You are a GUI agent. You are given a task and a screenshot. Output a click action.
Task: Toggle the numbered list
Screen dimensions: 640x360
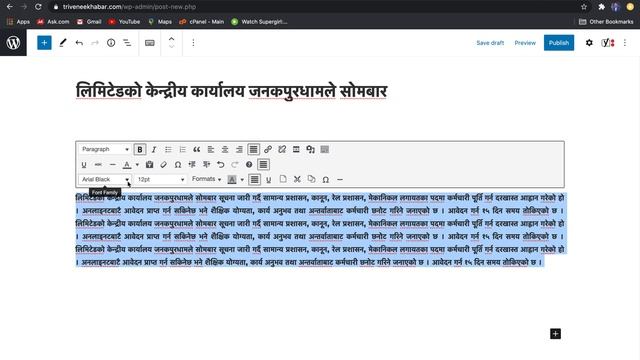[182, 149]
